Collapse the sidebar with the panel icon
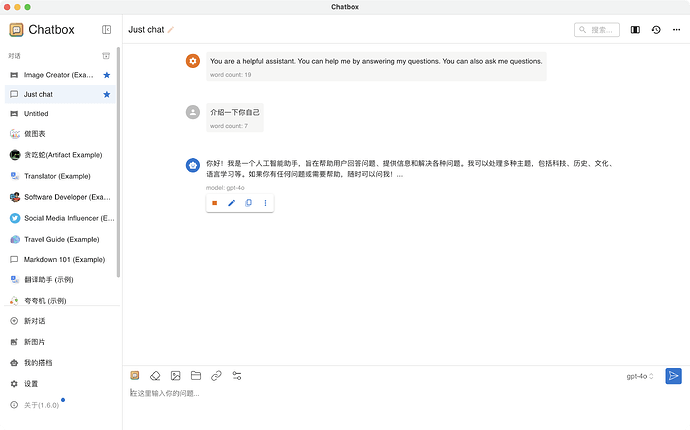Image resolution: width=690 pixels, height=430 pixels. pyautogui.click(x=106, y=29)
